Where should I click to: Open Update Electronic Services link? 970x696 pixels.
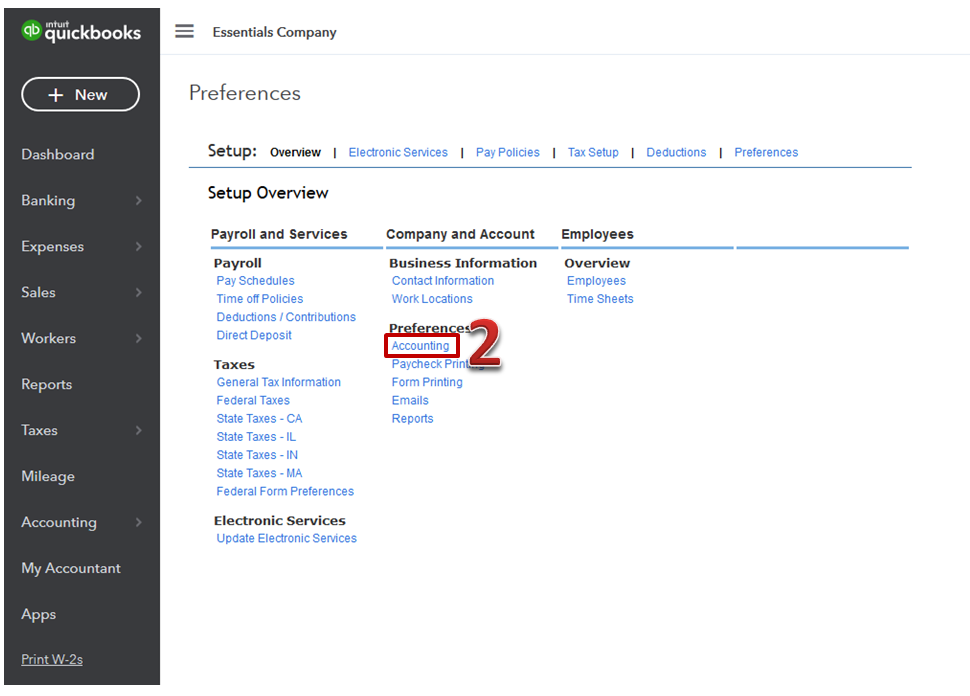(x=286, y=538)
